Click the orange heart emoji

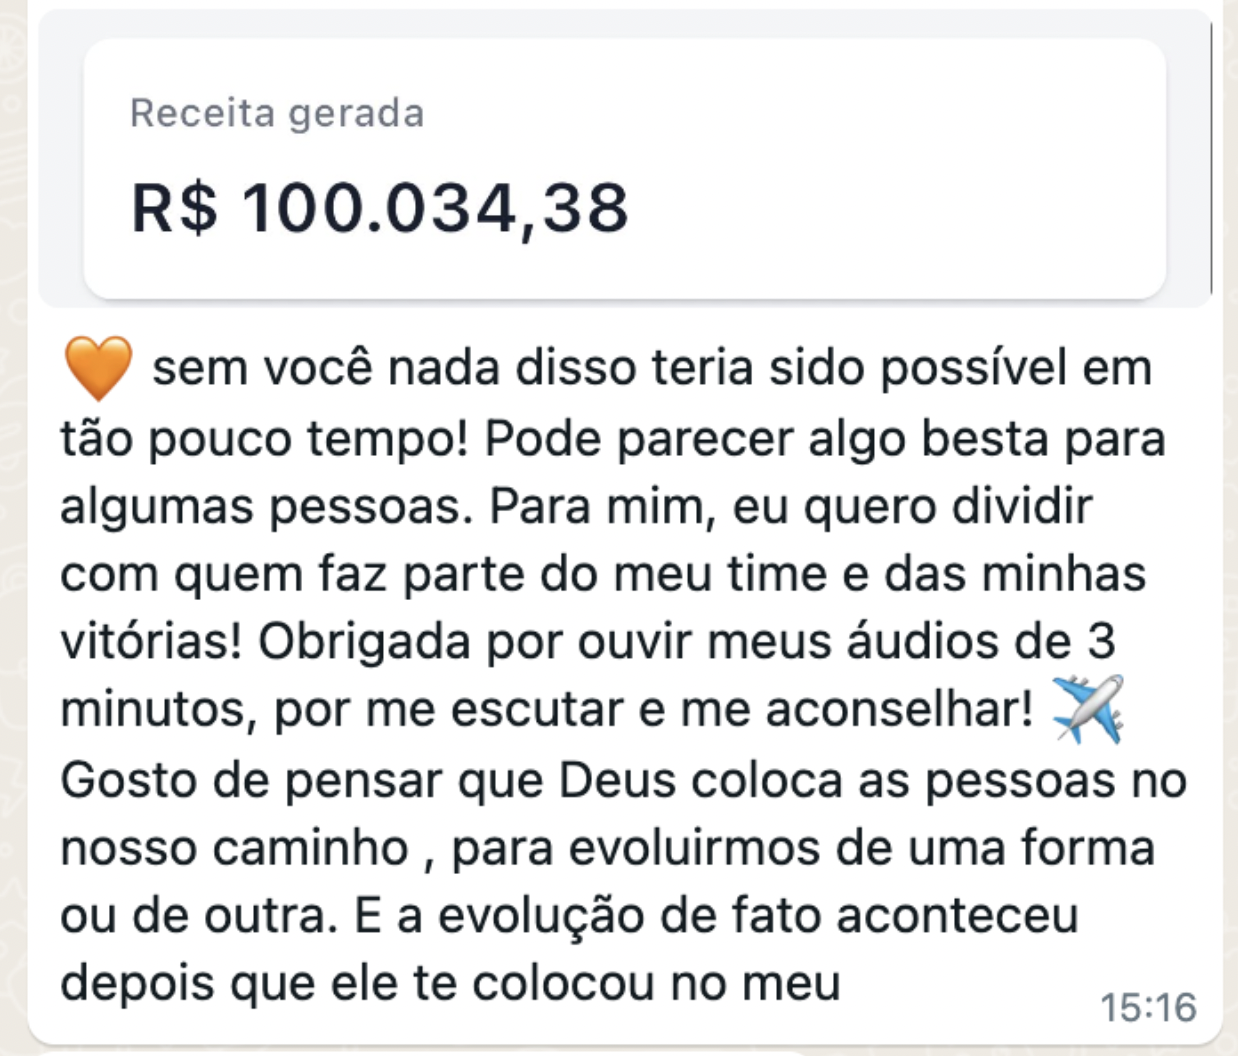[97, 369]
